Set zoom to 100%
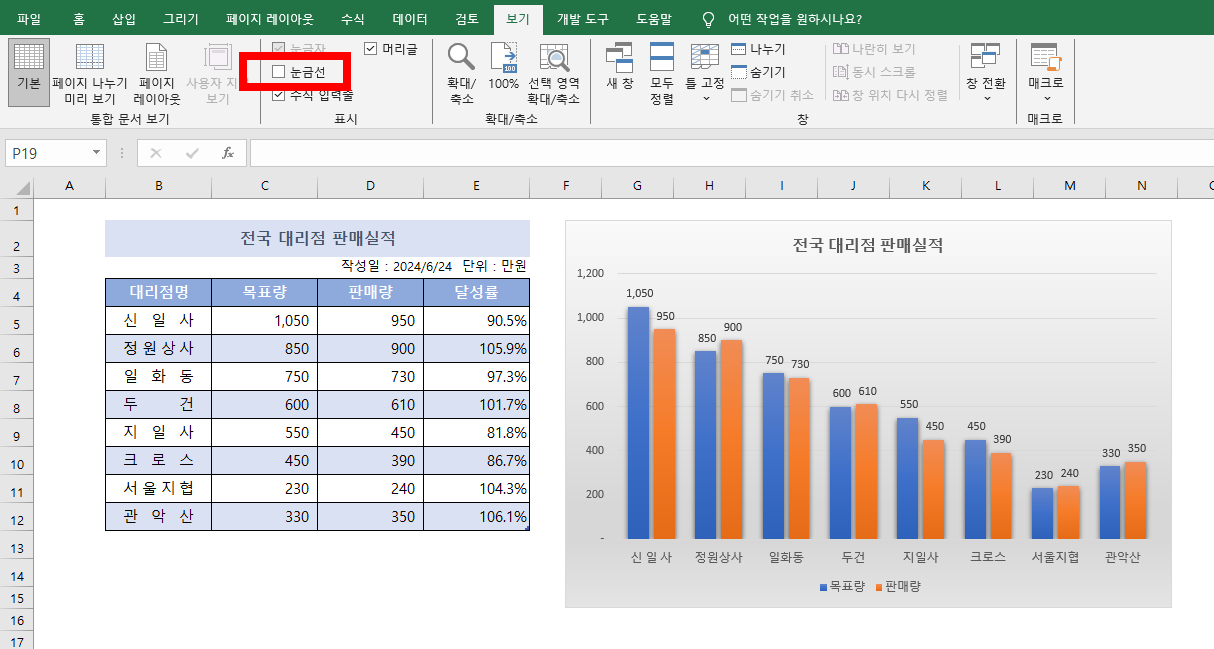 click(504, 66)
